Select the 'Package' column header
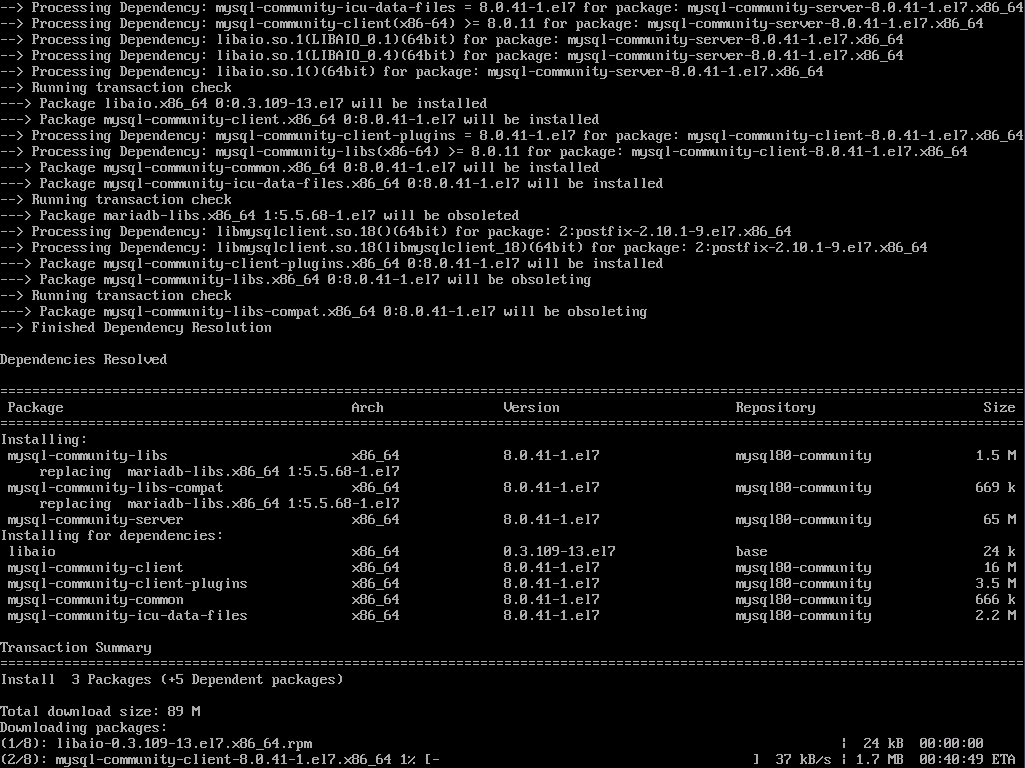This screenshot has width=1025, height=768. [35, 407]
